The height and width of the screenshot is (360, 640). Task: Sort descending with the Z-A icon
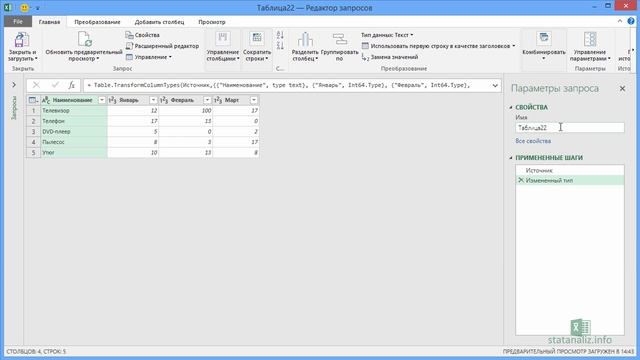[280, 45]
